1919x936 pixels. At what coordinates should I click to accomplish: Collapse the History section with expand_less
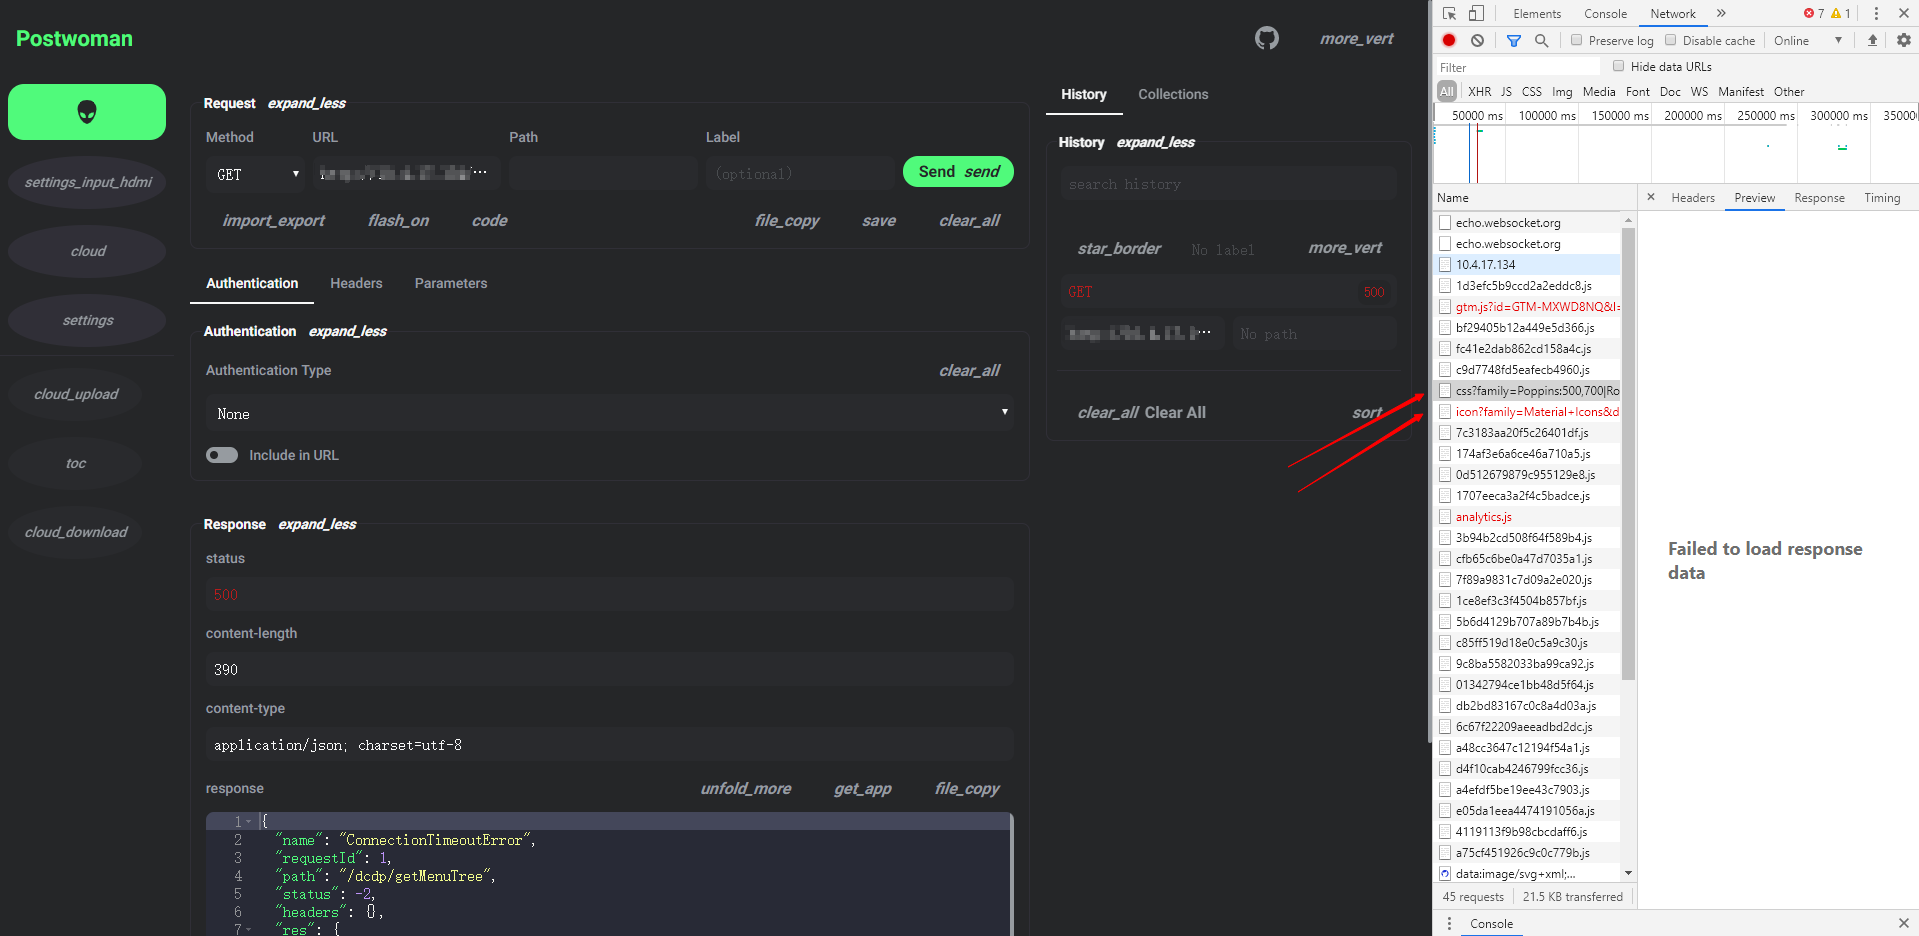pyautogui.click(x=1156, y=142)
